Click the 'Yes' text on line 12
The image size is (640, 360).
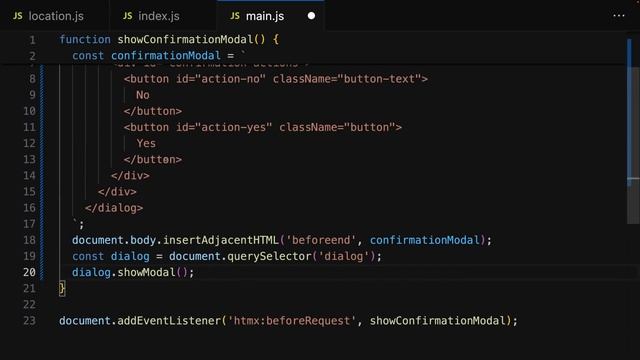[x=146, y=143]
